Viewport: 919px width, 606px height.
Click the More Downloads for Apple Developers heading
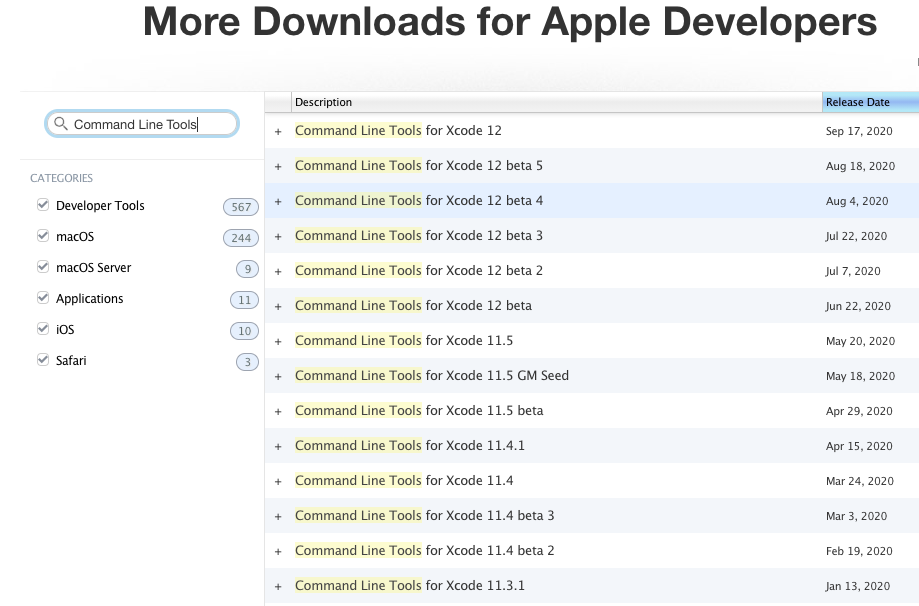coord(510,22)
